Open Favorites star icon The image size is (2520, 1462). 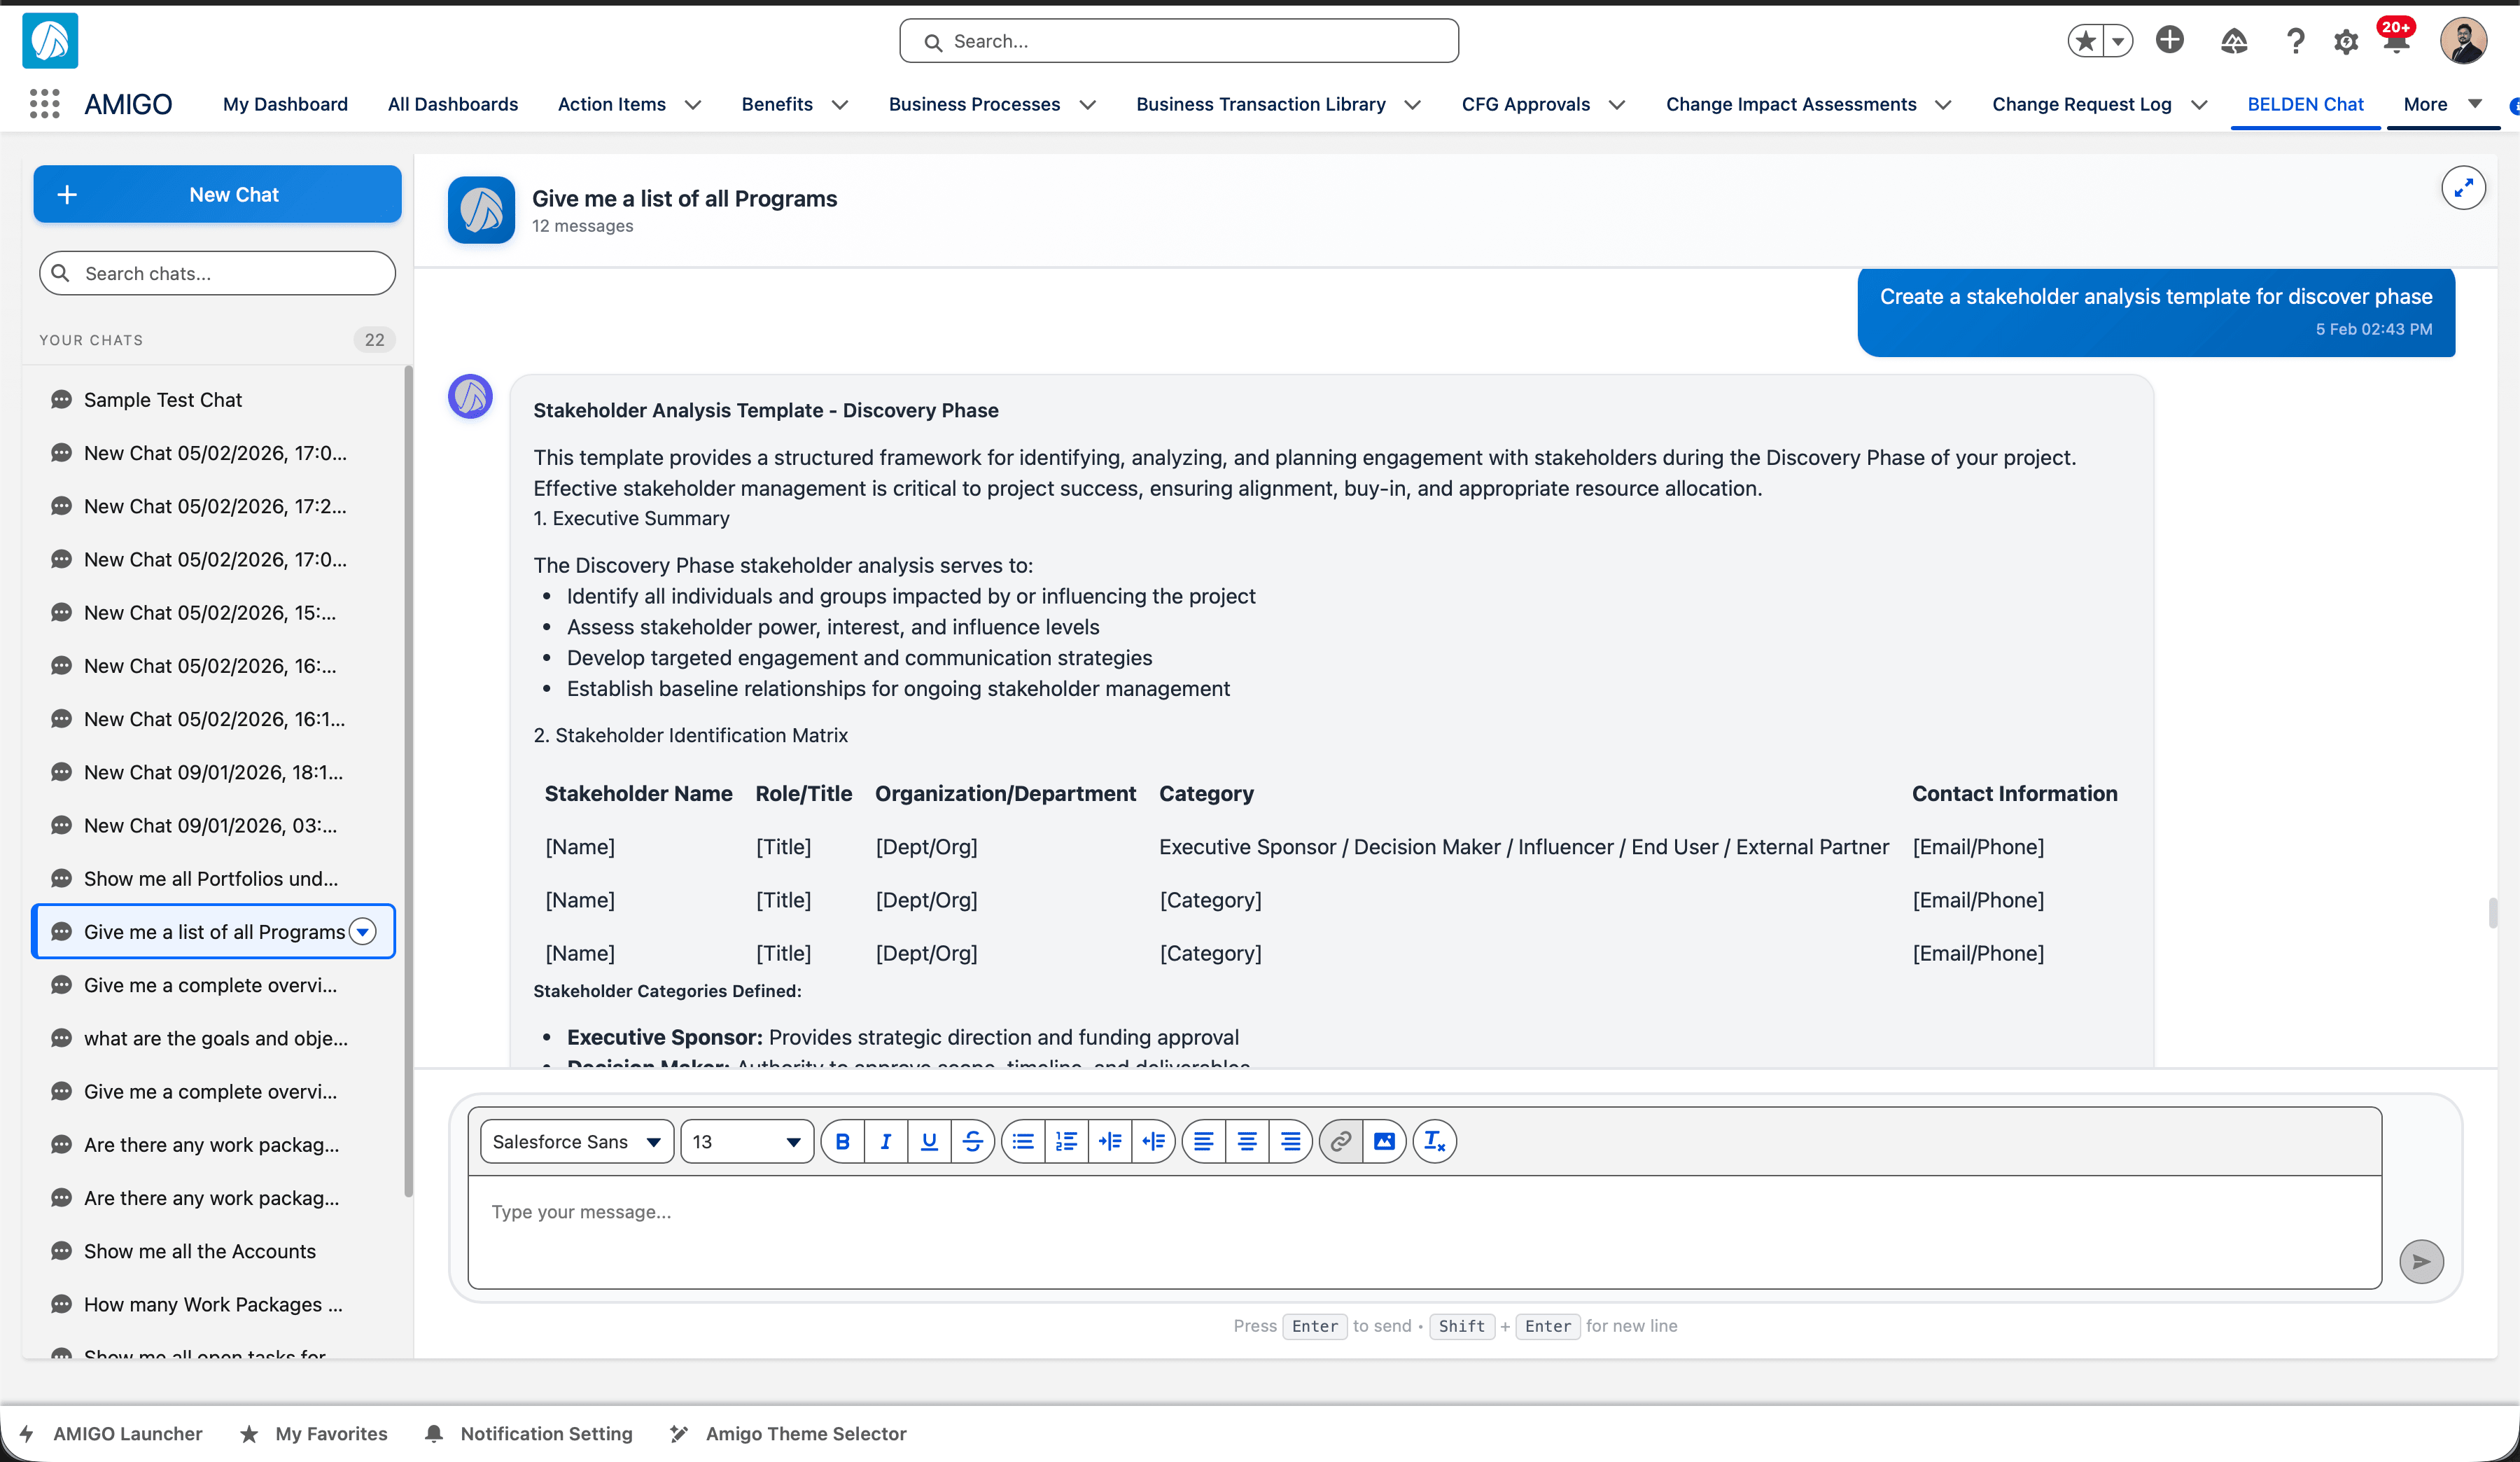[2085, 41]
